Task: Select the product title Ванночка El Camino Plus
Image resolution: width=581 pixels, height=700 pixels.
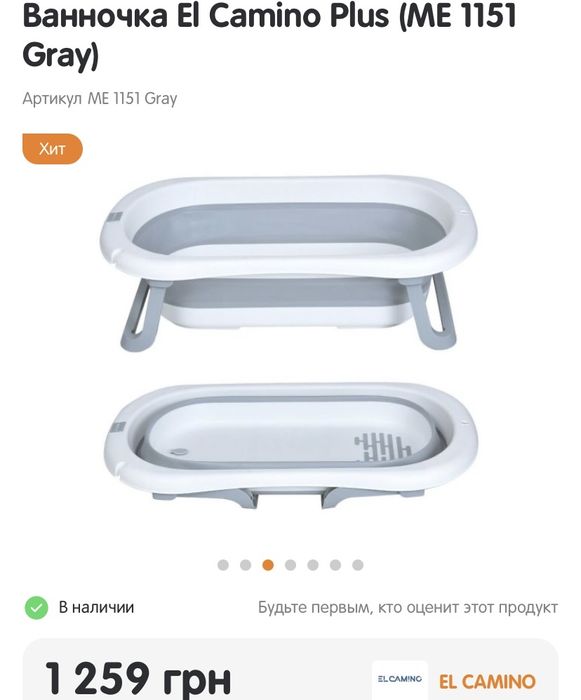Action: pyautogui.click(x=269, y=35)
